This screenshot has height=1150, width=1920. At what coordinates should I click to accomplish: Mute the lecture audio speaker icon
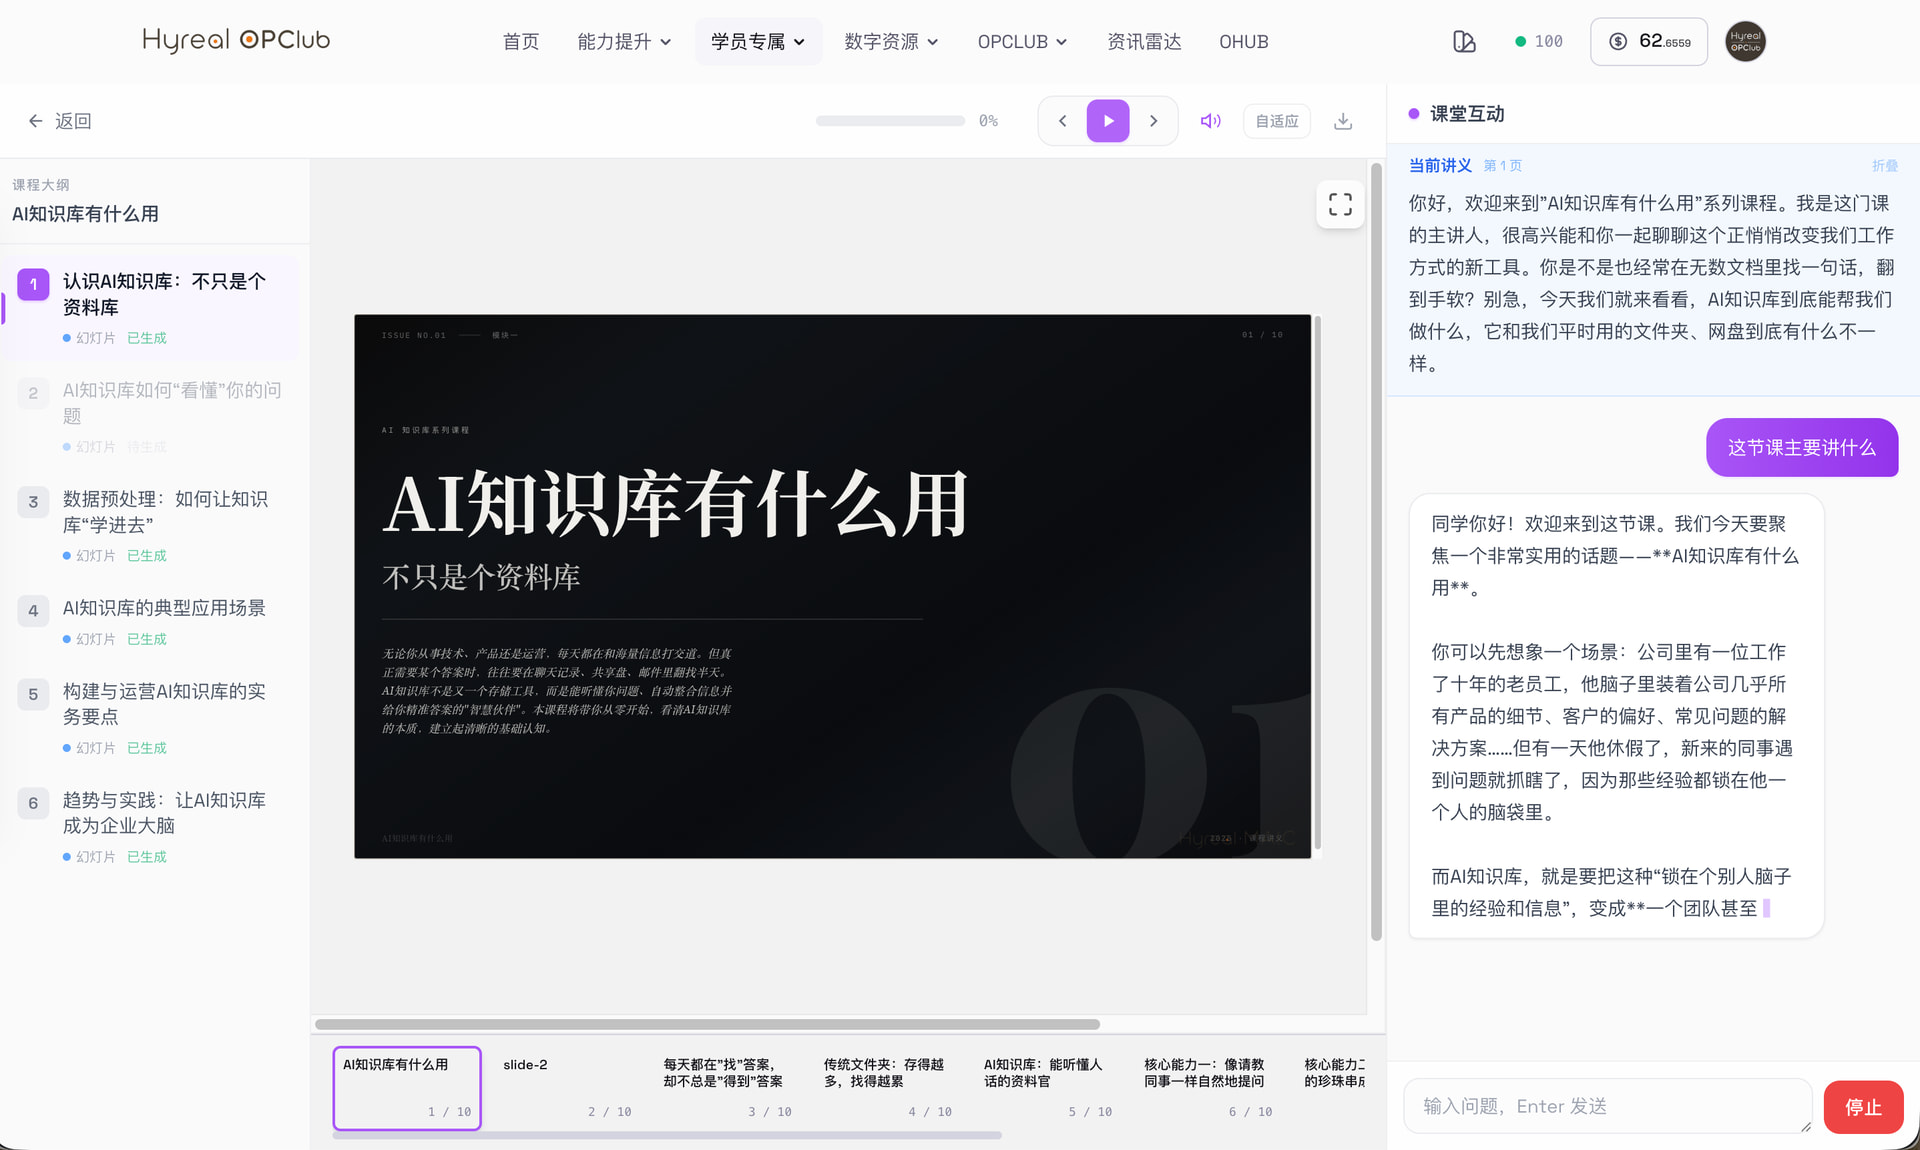1210,121
